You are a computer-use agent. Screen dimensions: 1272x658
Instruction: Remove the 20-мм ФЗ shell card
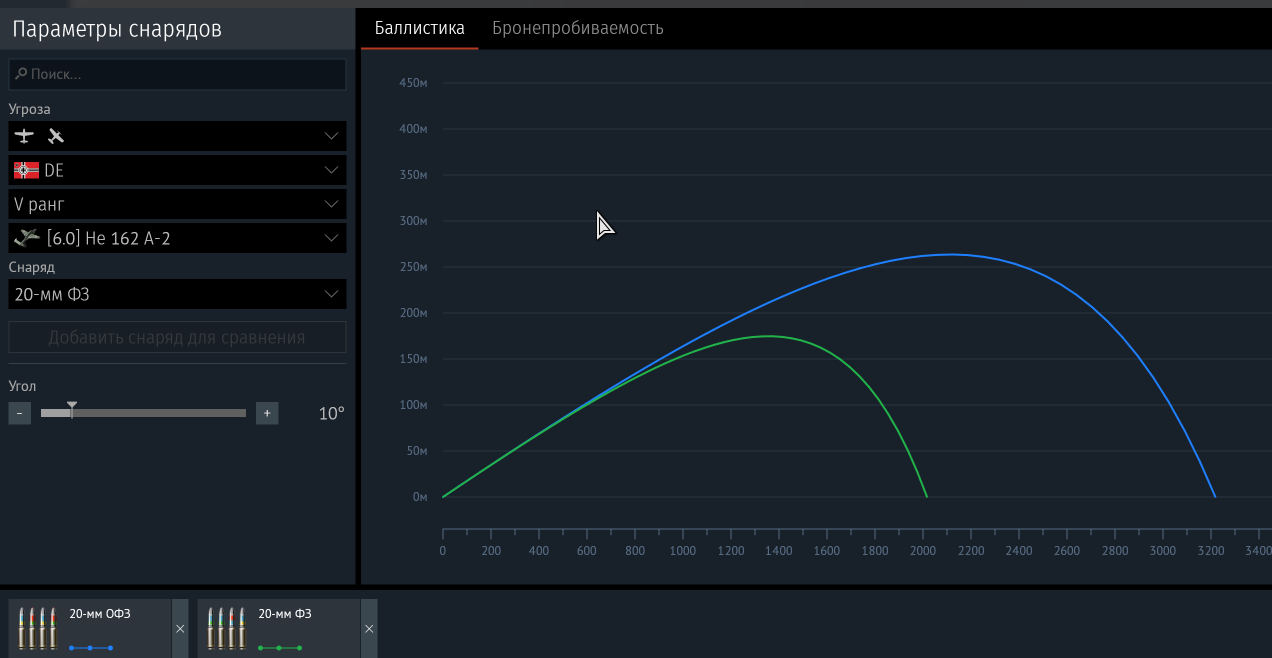point(369,629)
